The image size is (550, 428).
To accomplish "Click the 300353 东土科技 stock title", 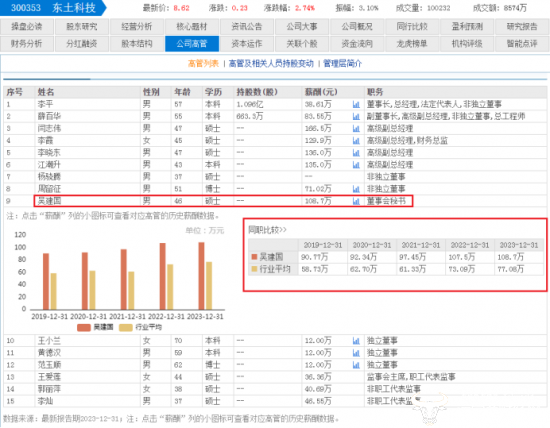I will point(53,8).
